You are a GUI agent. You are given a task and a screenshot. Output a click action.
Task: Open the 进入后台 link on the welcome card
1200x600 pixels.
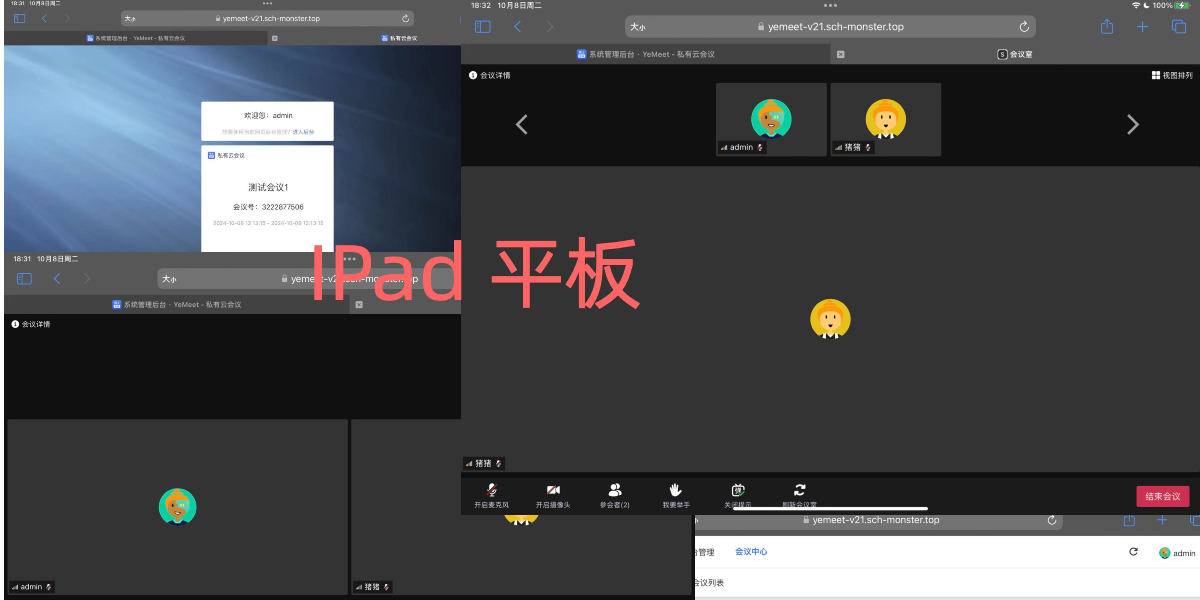[x=304, y=132]
